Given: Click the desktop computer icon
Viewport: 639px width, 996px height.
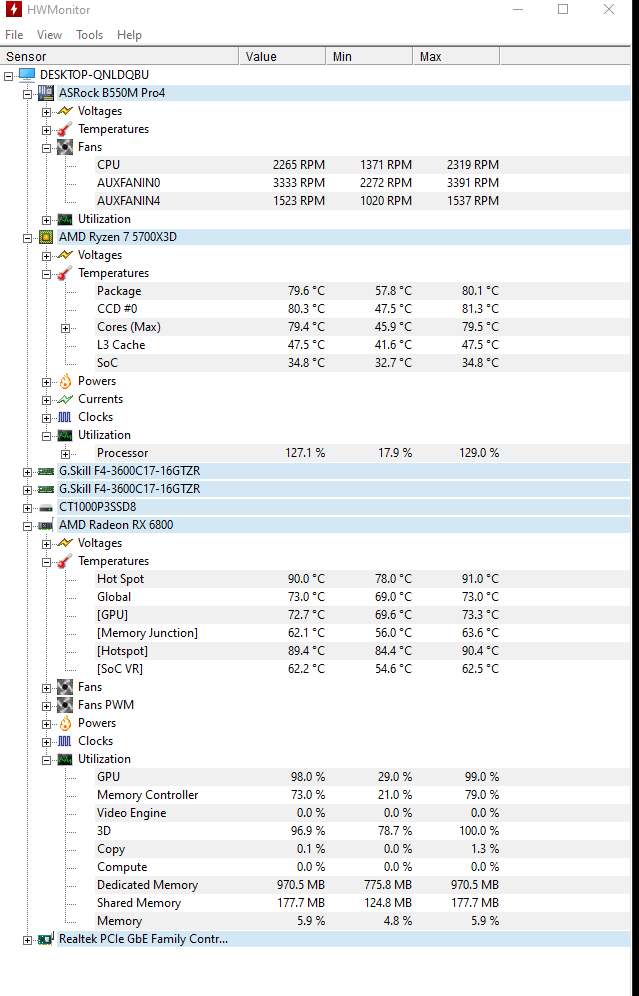Looking at the screenshot, I should (x=27, y=74).
